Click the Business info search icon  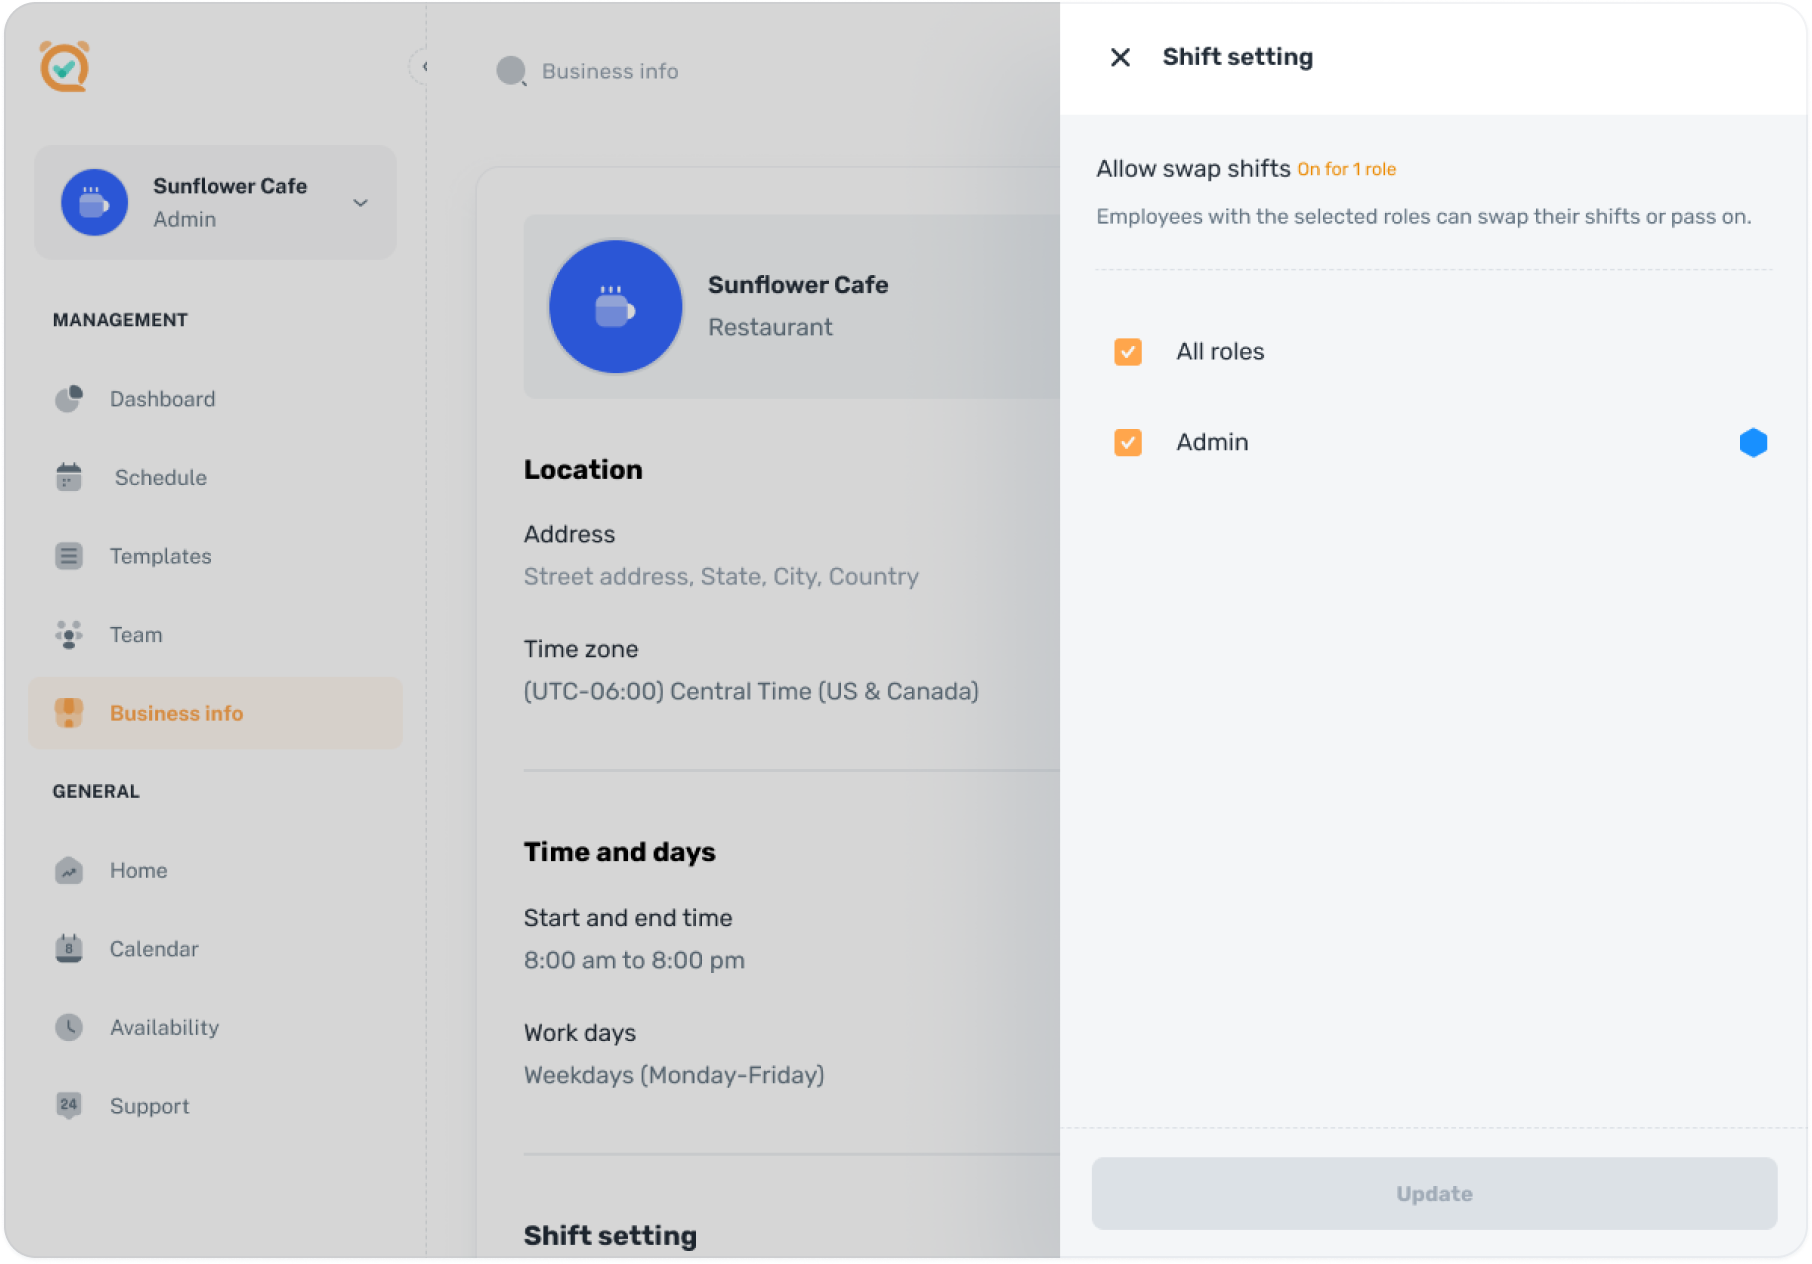click(511, 71)
